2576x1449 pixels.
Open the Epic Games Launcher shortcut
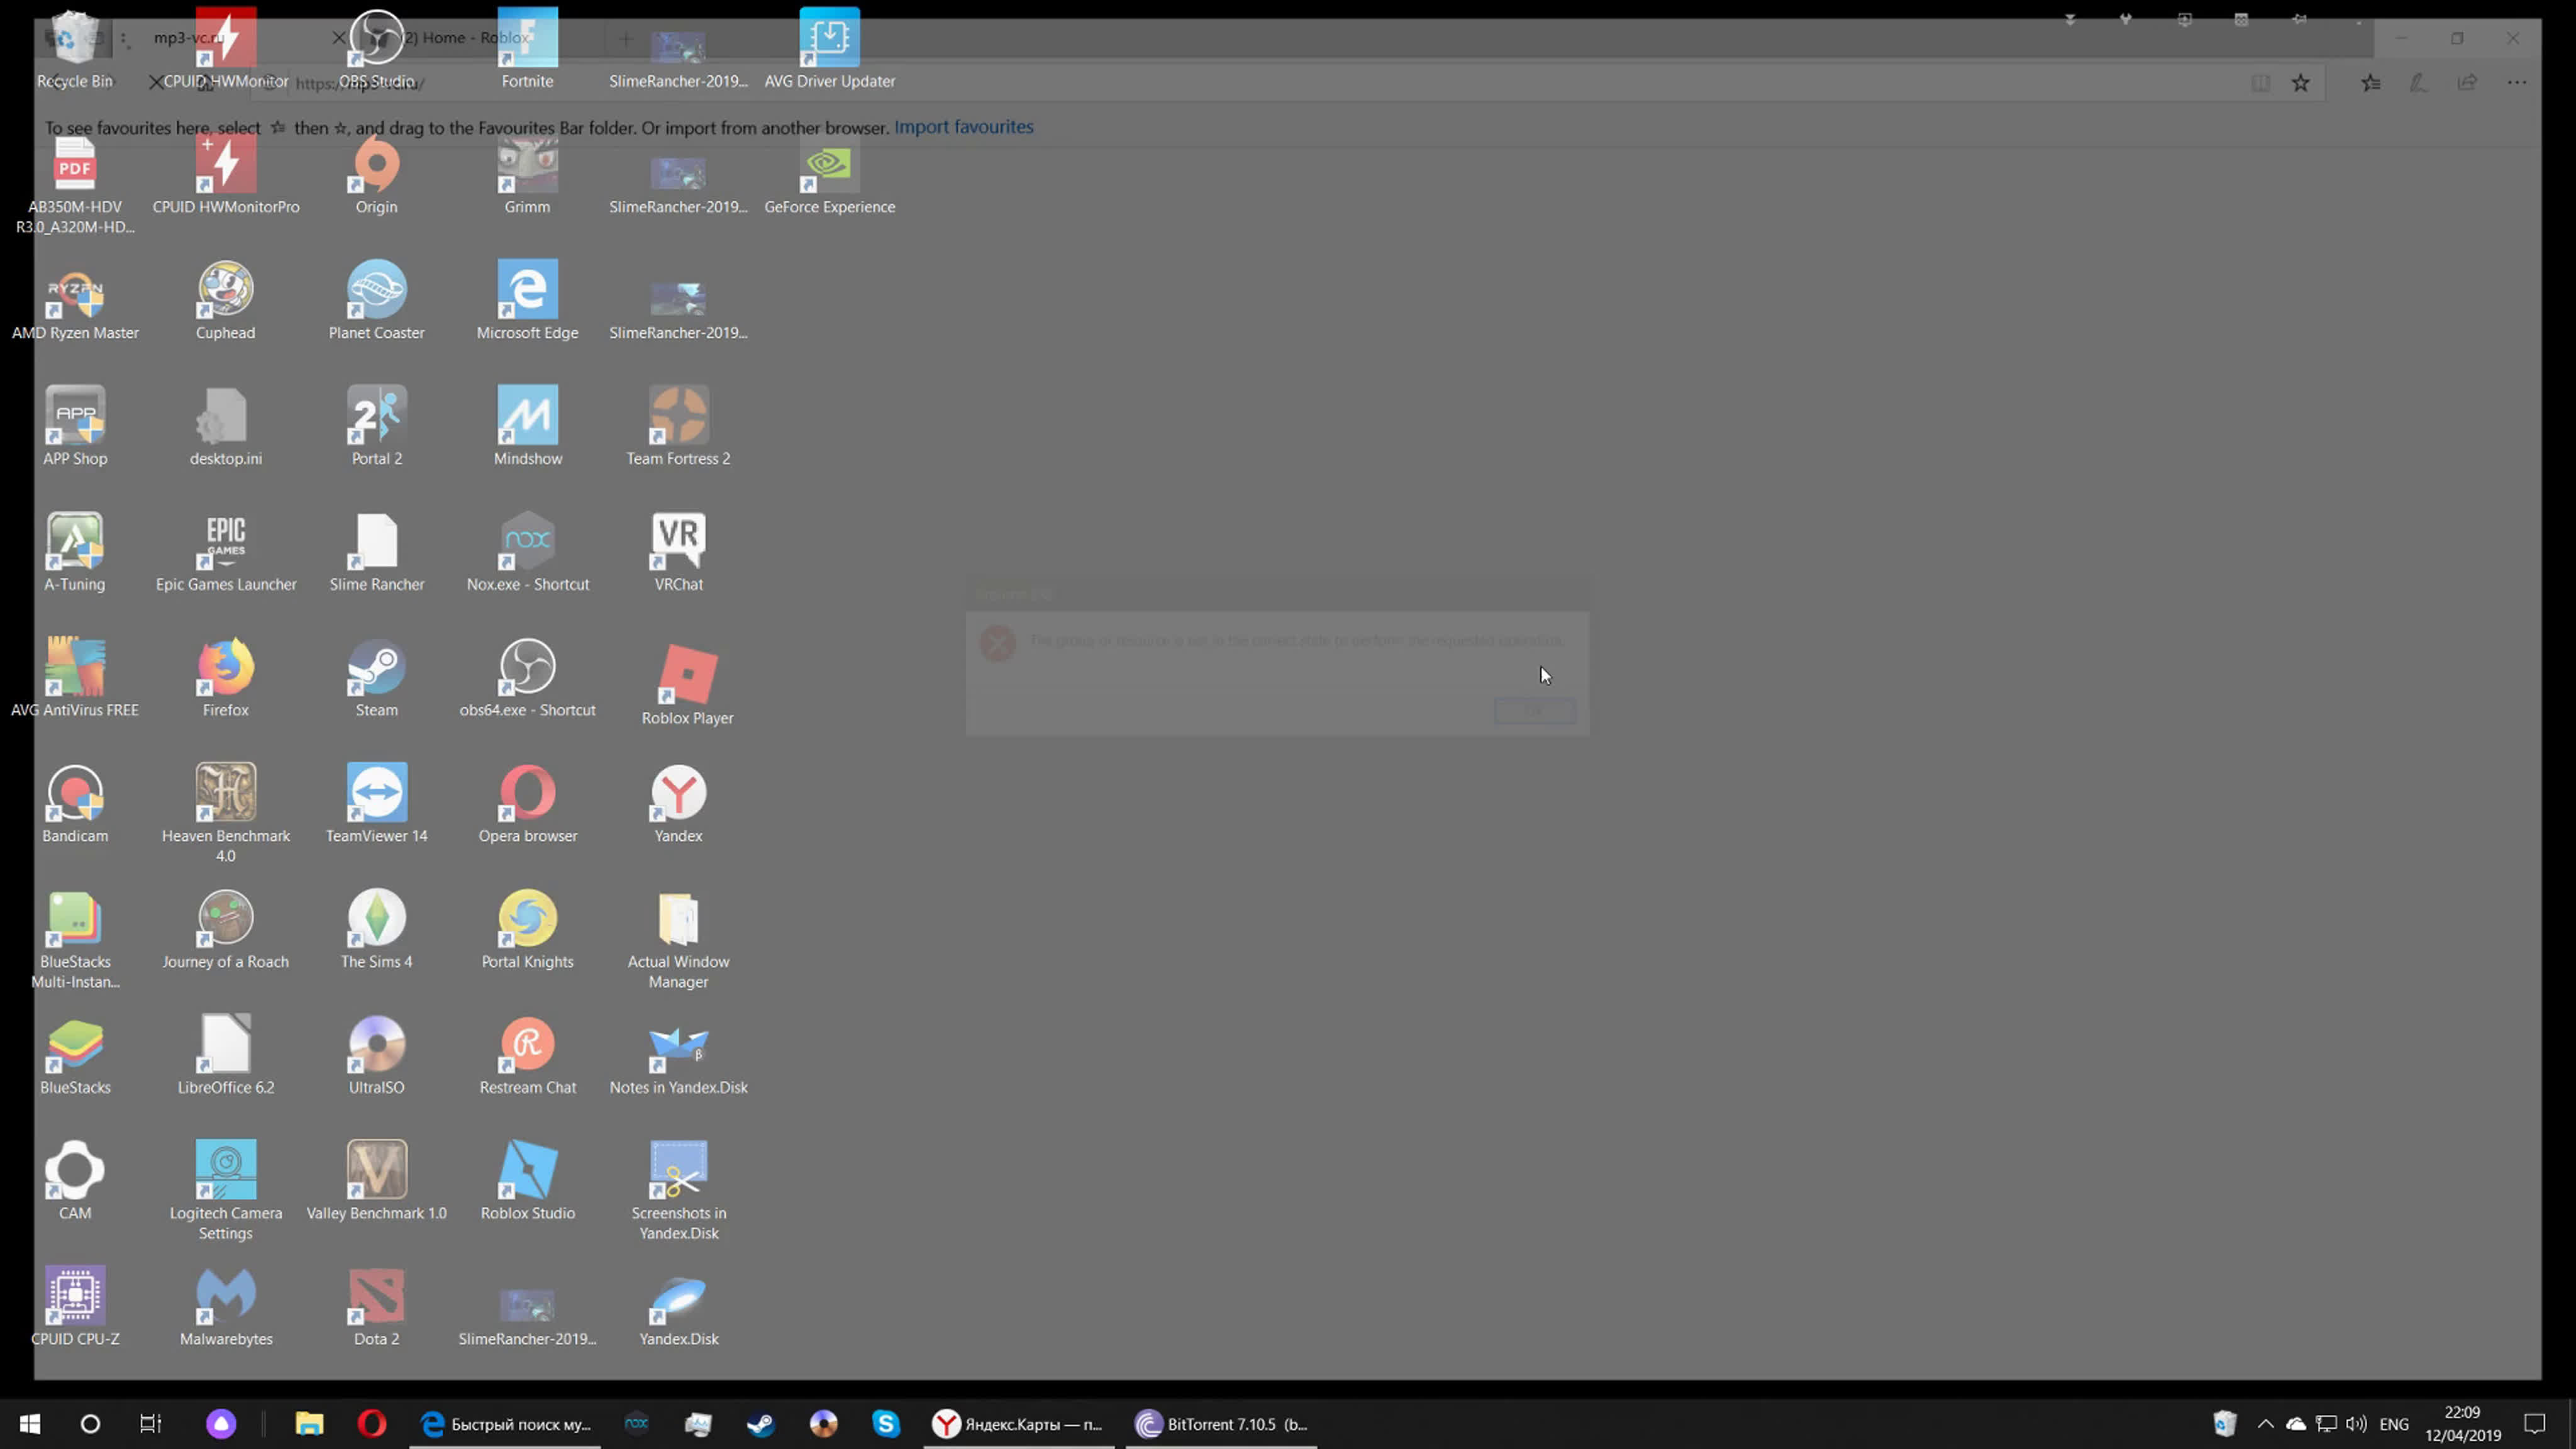point(225,553)
